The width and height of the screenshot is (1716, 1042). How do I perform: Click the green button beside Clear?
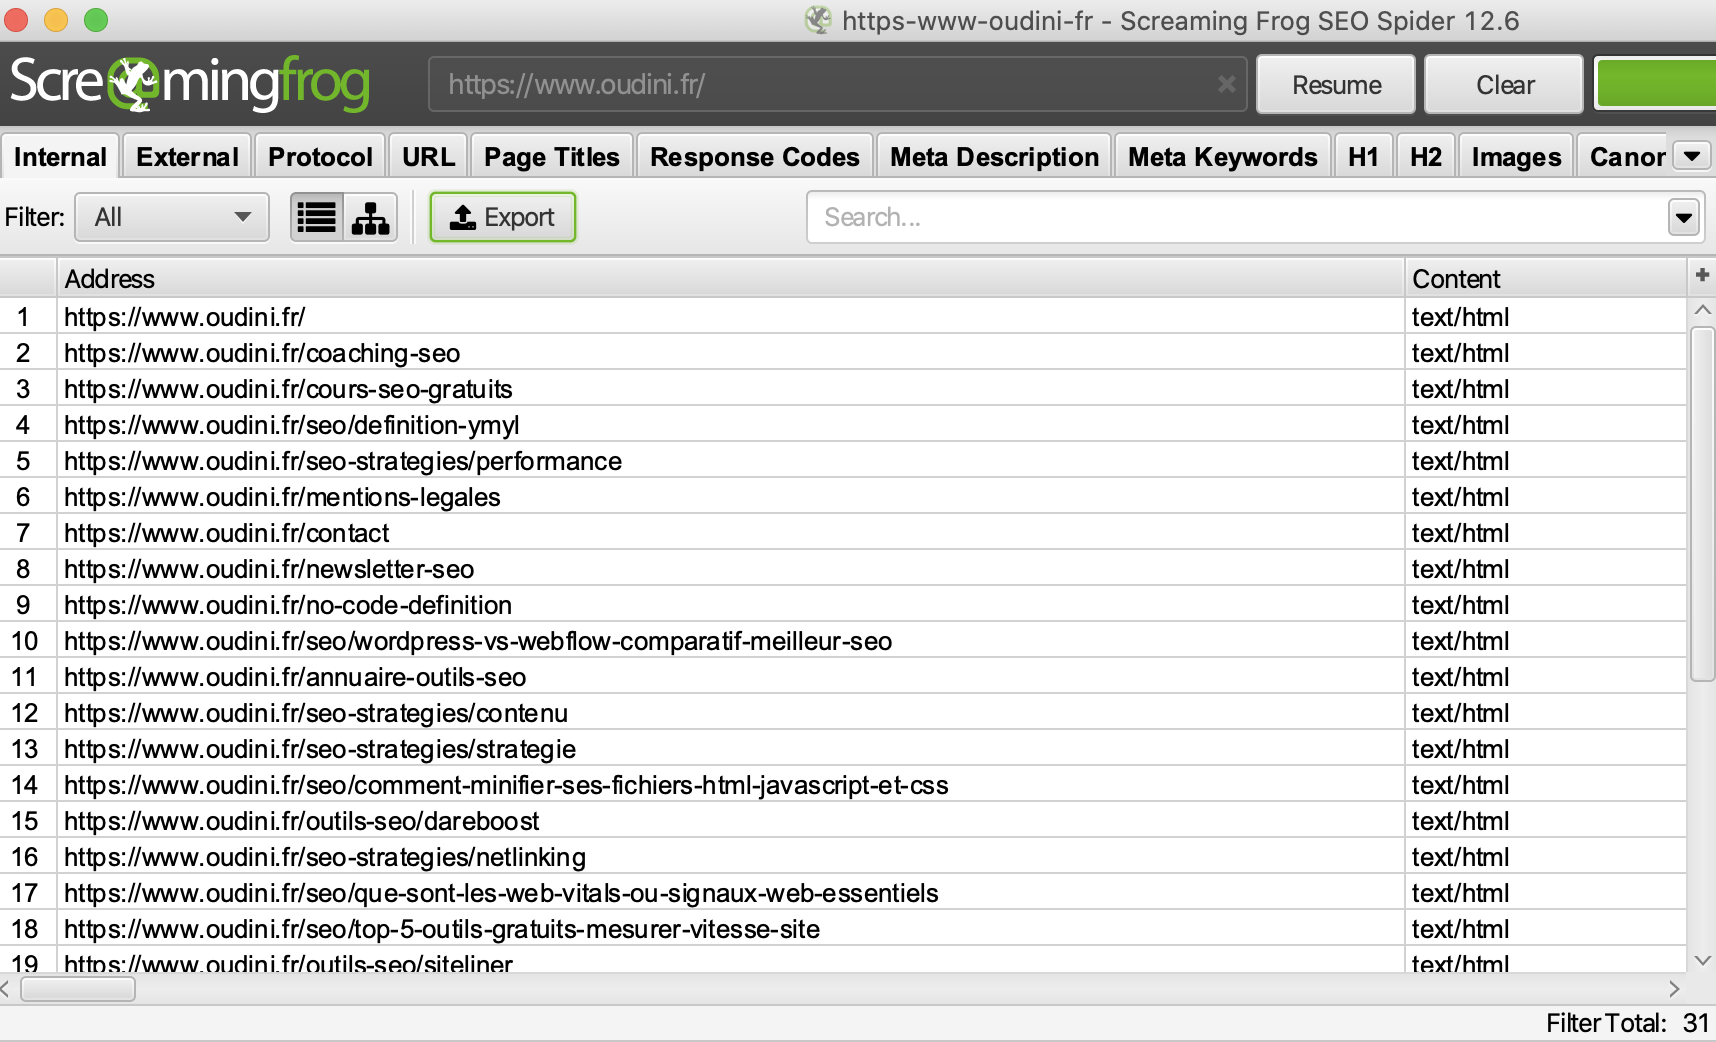coord(1655,84)
